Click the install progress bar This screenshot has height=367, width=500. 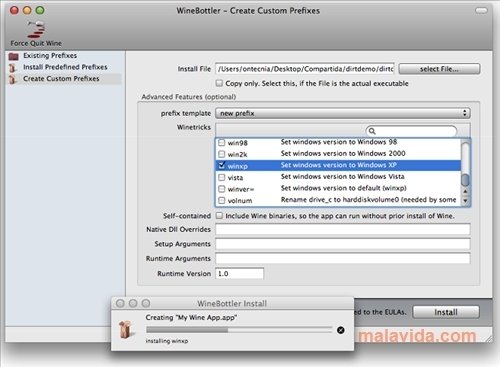coord(239,330)
